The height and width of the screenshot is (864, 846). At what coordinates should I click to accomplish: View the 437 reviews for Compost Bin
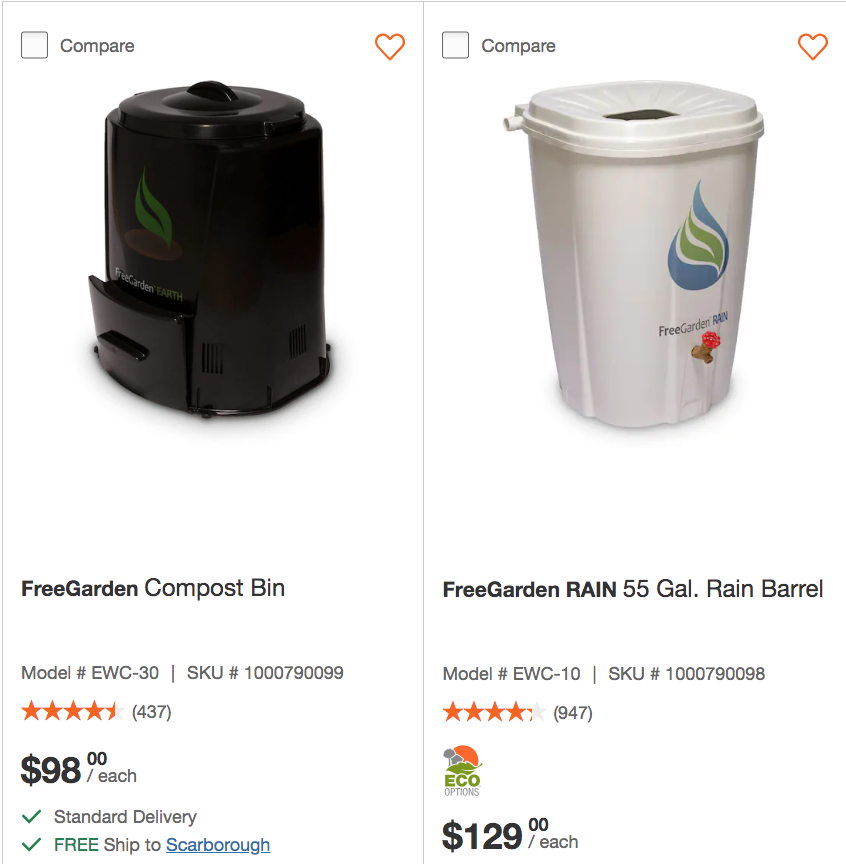click(x=152, y=713)
